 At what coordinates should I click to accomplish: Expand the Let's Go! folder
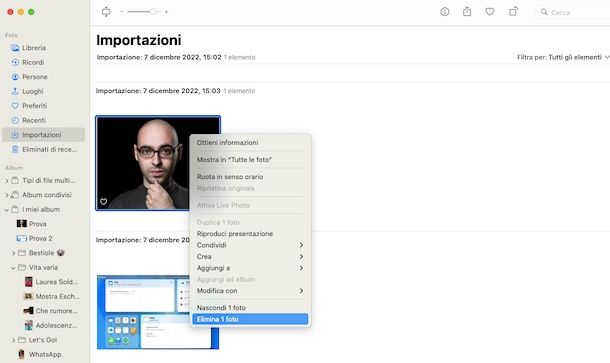13,340
